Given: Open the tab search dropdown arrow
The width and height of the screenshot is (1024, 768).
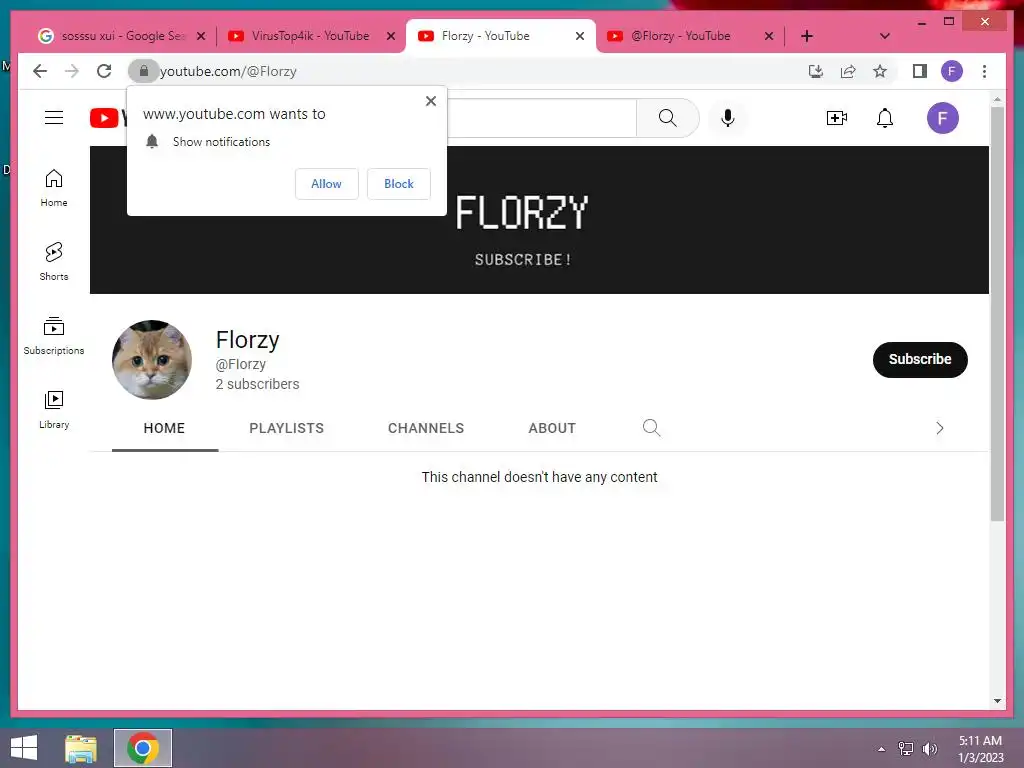Looking at the screenshot, I should point(884,36).
